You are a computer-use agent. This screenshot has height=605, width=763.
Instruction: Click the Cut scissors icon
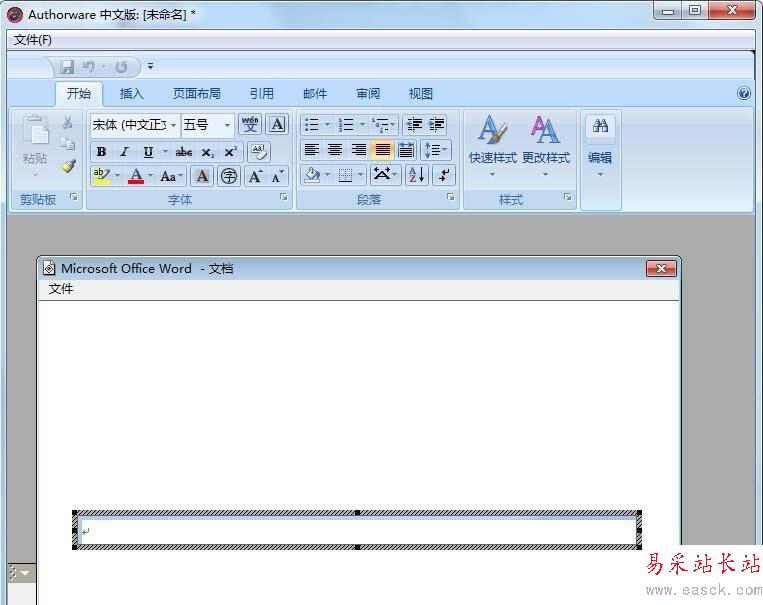pos(68,123)
